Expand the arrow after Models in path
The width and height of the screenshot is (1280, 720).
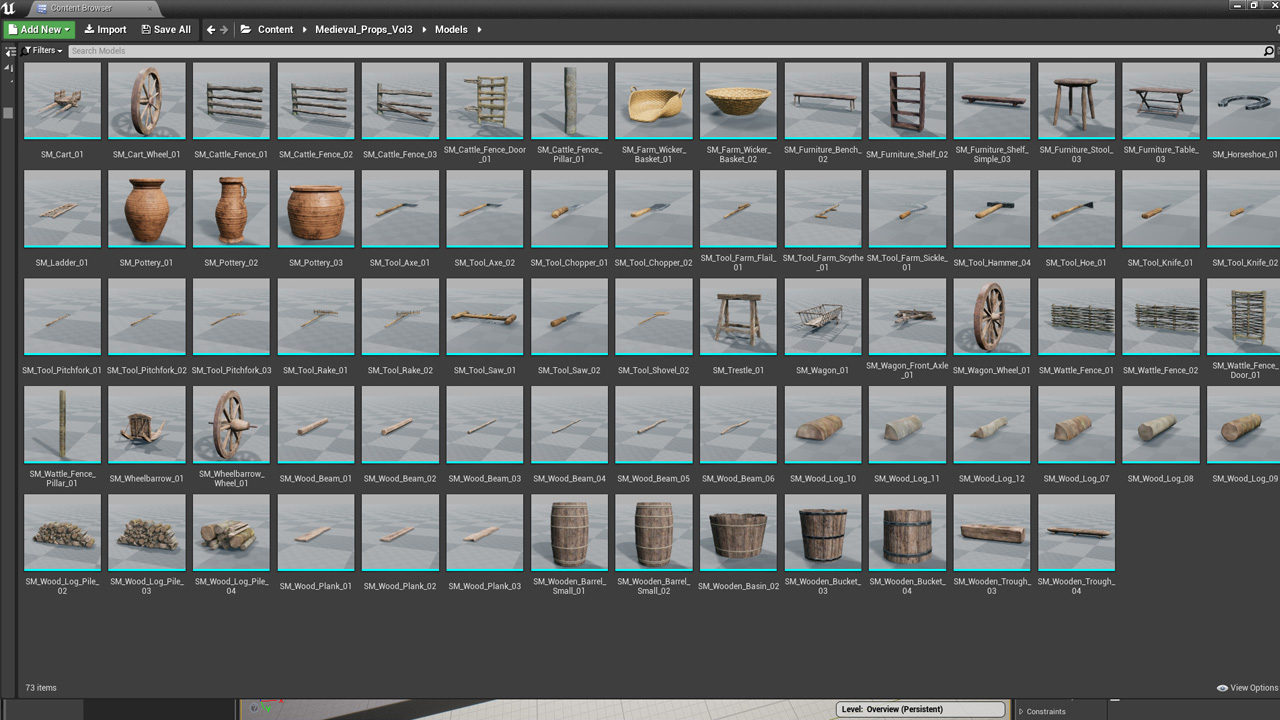coord(479,30)
